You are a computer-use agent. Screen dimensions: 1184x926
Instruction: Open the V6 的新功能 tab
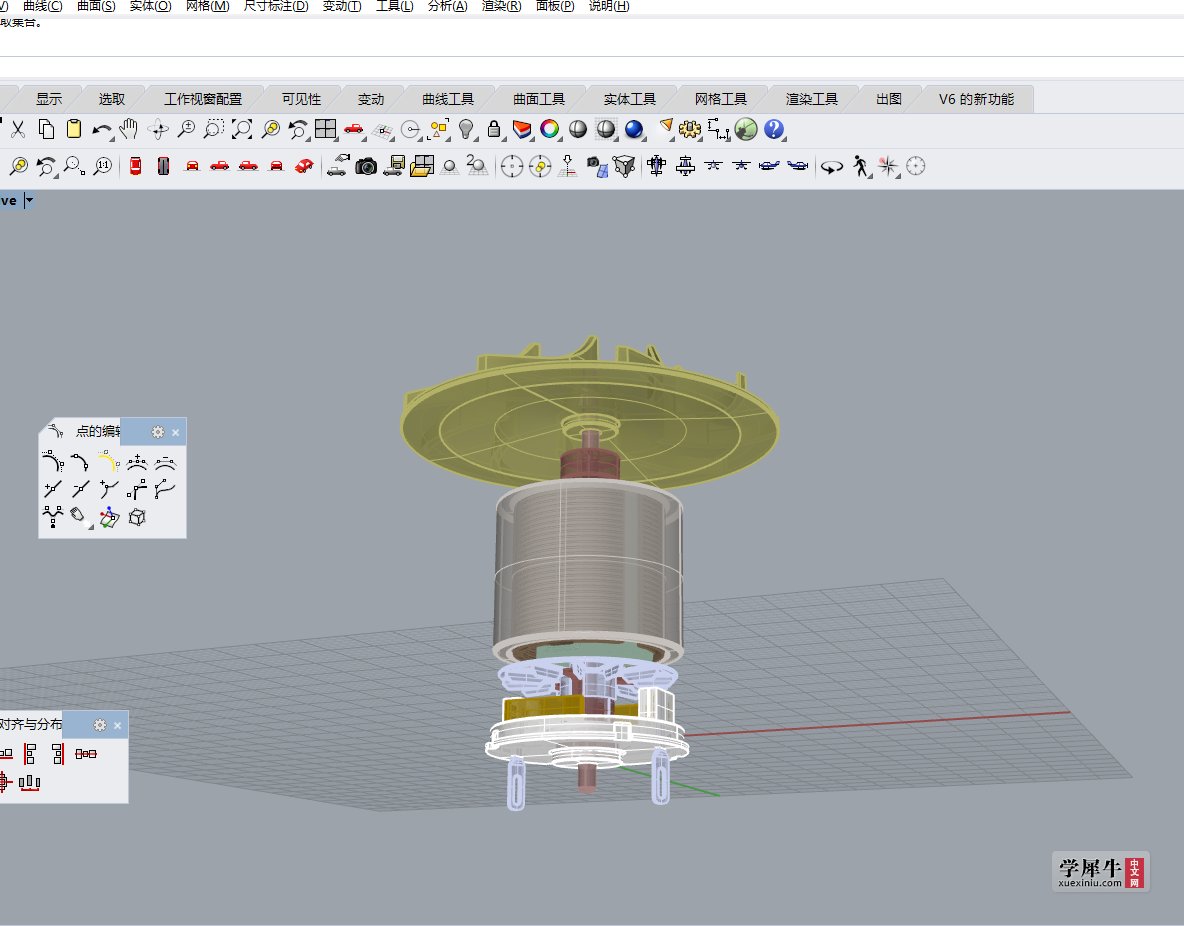coord(976,99)
